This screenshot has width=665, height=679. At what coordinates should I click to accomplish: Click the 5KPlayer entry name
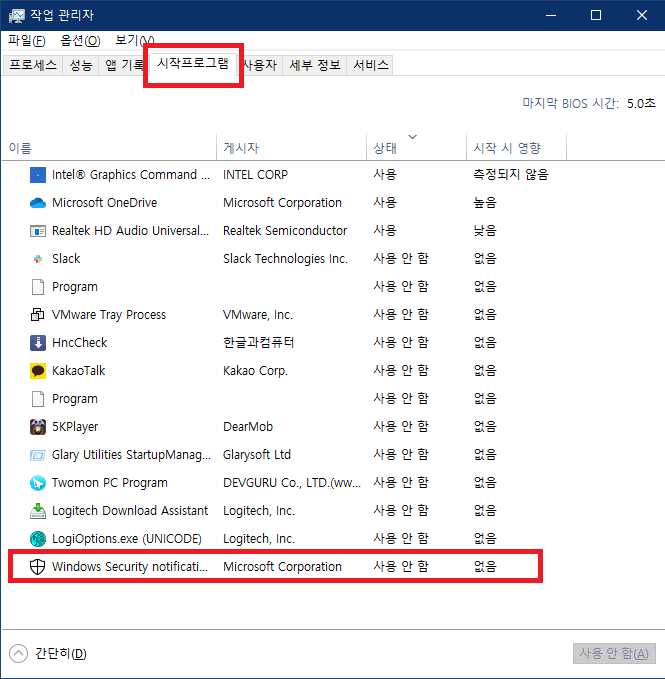point(75,427)
